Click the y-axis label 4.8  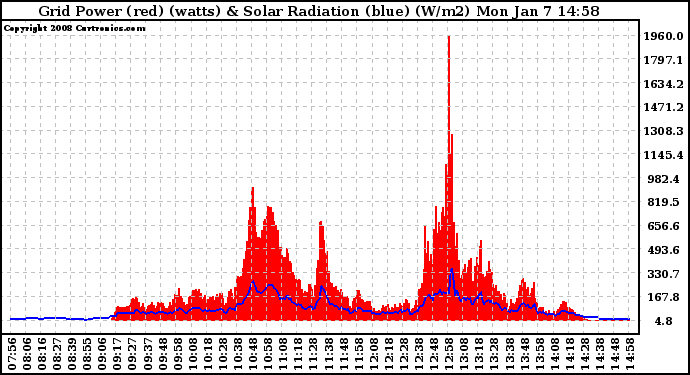[x=664, y=321]
